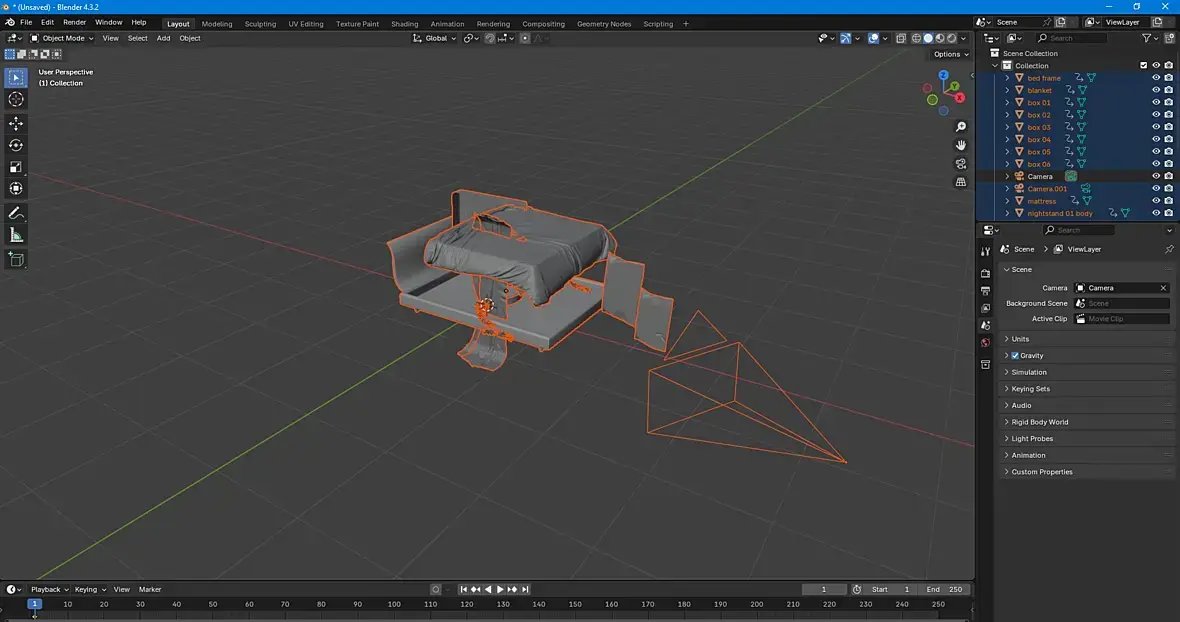1180x622 pixels.
Task: Expand the bed frame outliner item
Action: [1007, 78]
